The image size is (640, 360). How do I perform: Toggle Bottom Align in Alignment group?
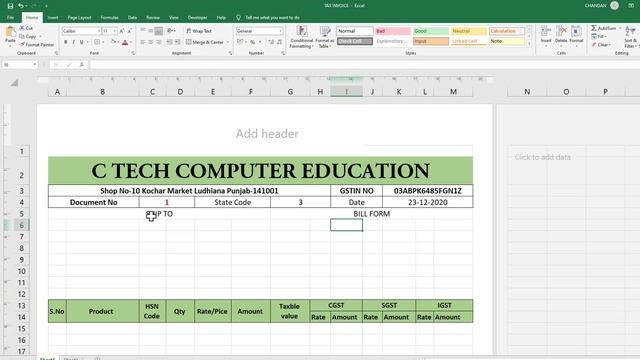click(159, 31)
